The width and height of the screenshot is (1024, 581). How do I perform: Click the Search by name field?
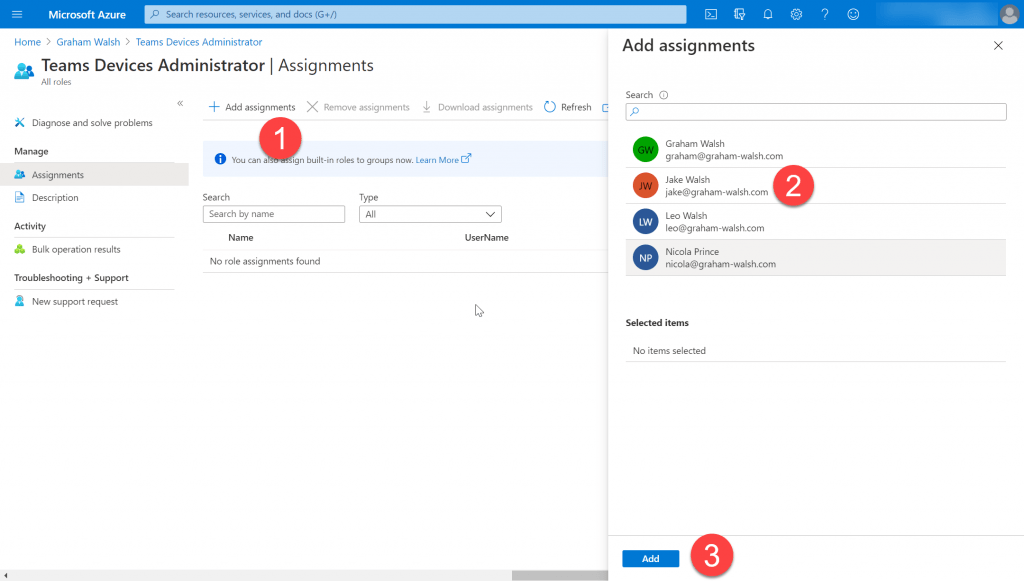click(x=274, y=214)
